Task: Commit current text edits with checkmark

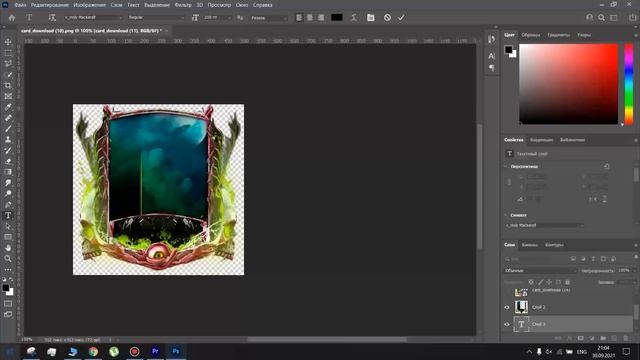Action: tap(401, 18)
